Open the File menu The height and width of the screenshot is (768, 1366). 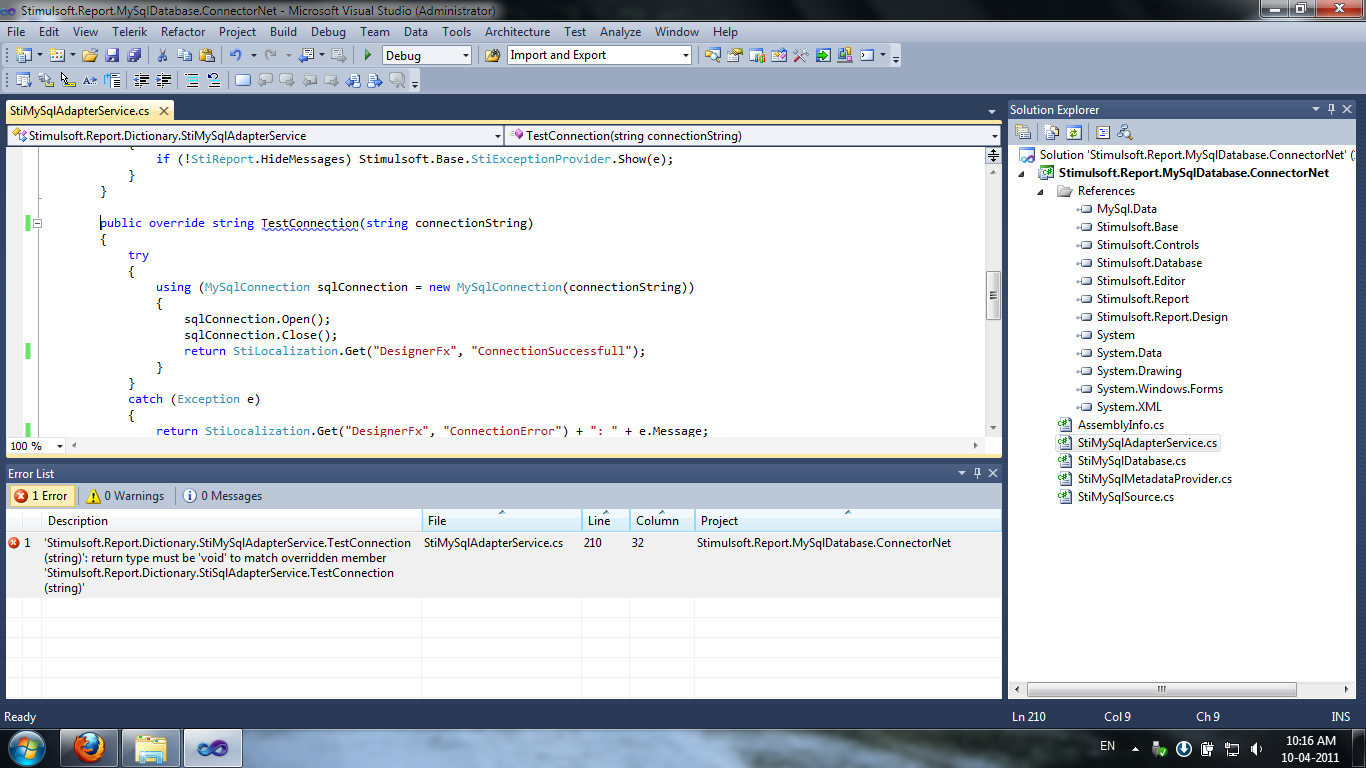pyautogui.click(x=16, y=32)
